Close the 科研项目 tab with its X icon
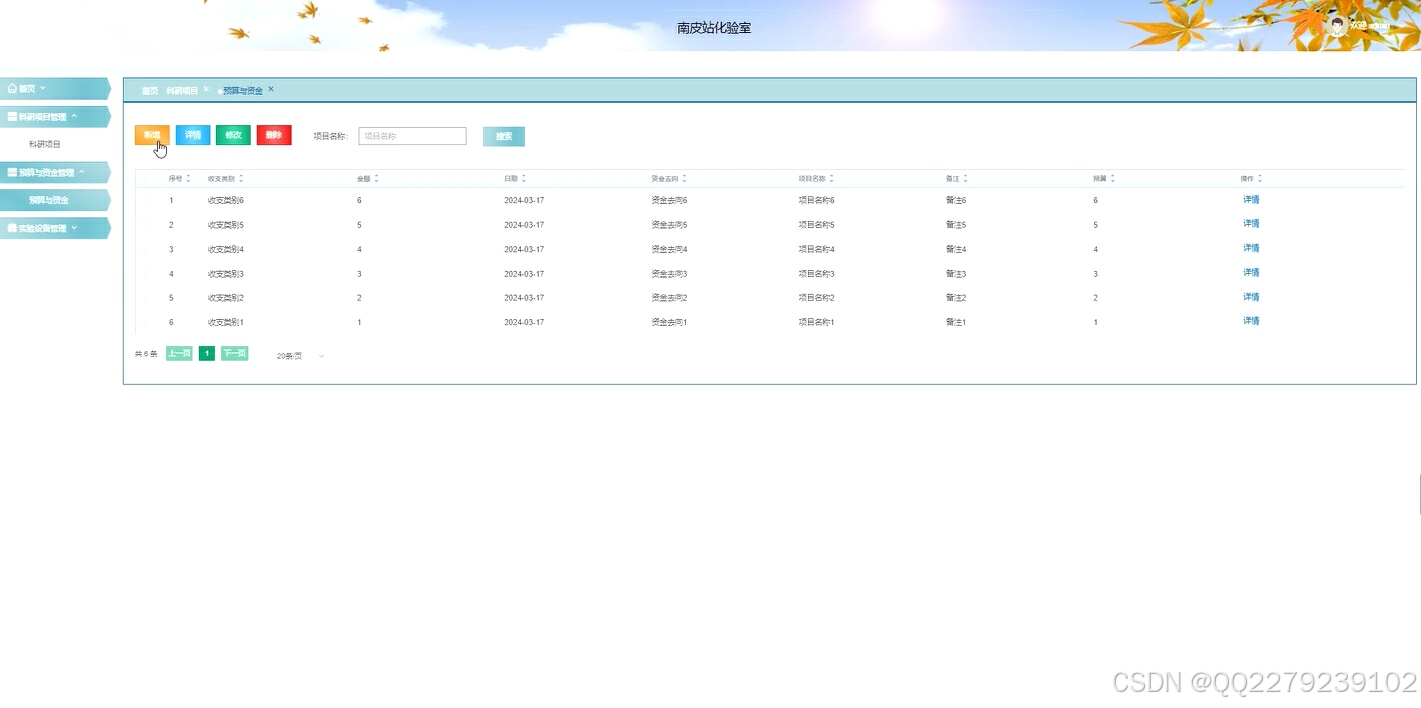Viewport: 1421px width, 708px height. [206, 88]
